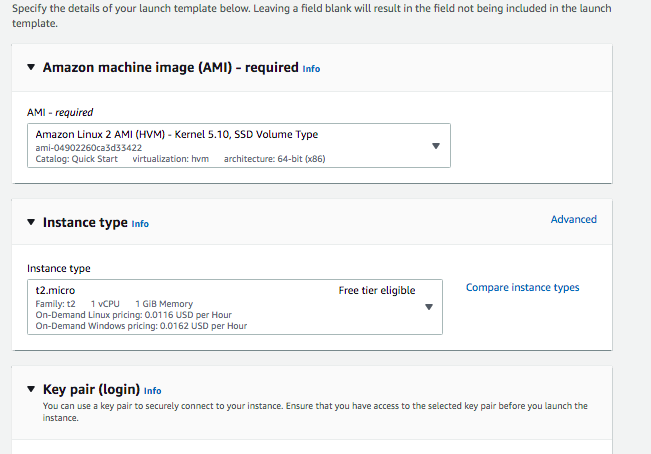
Task: Open Compare instance types link
Action: click(x=522, y=287)
